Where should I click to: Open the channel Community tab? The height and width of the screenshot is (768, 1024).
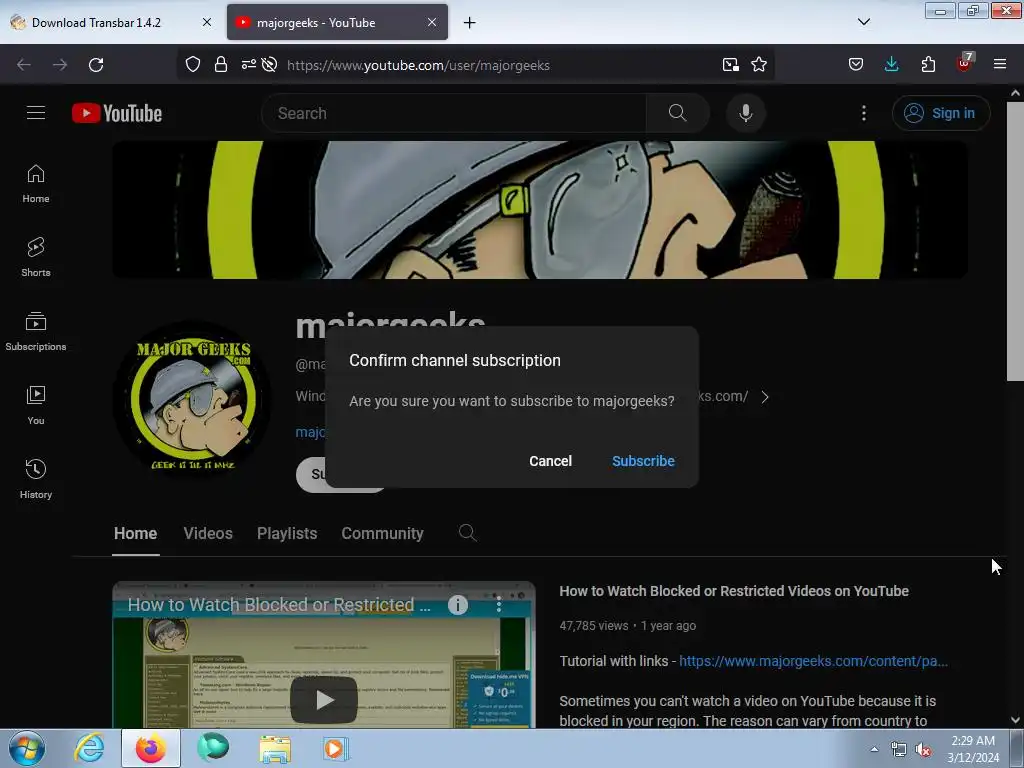pyautogui.click(x=382, y=533)
